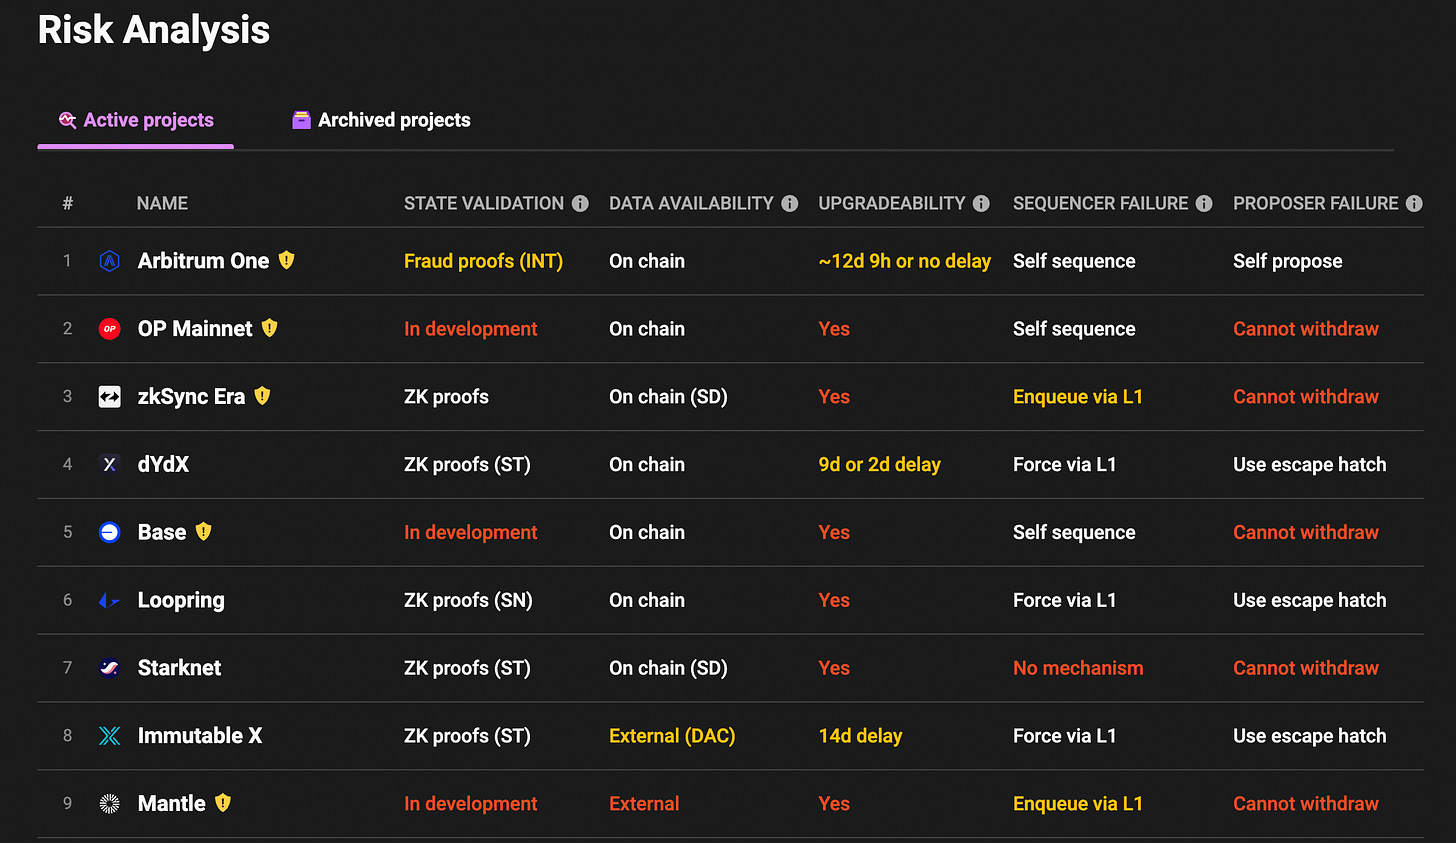This screenshot has height=843, width=1456.
Task: Click the warning shield beside OP Mainnet
Action: 269,328
